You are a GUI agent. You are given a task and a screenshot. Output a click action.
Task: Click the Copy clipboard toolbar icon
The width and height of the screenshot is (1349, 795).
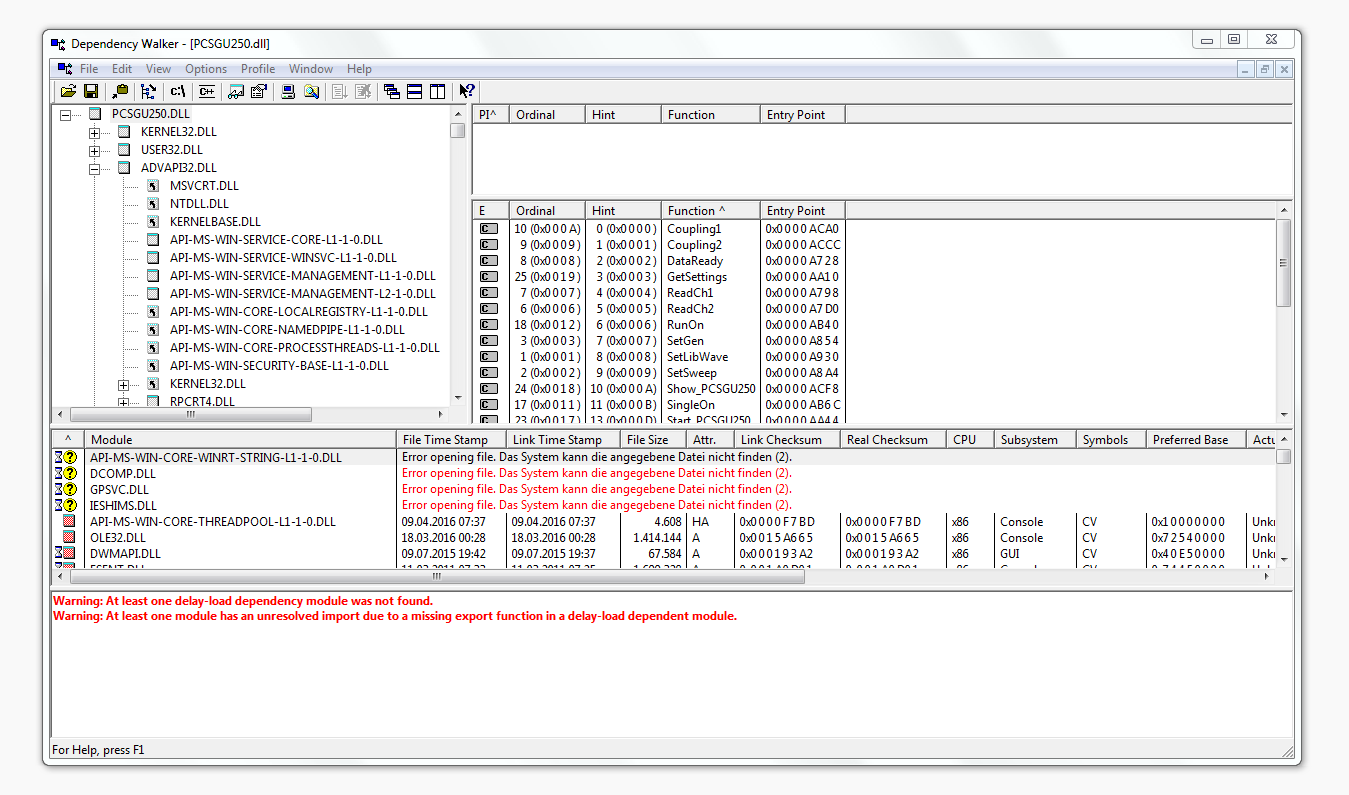(121, 91)
